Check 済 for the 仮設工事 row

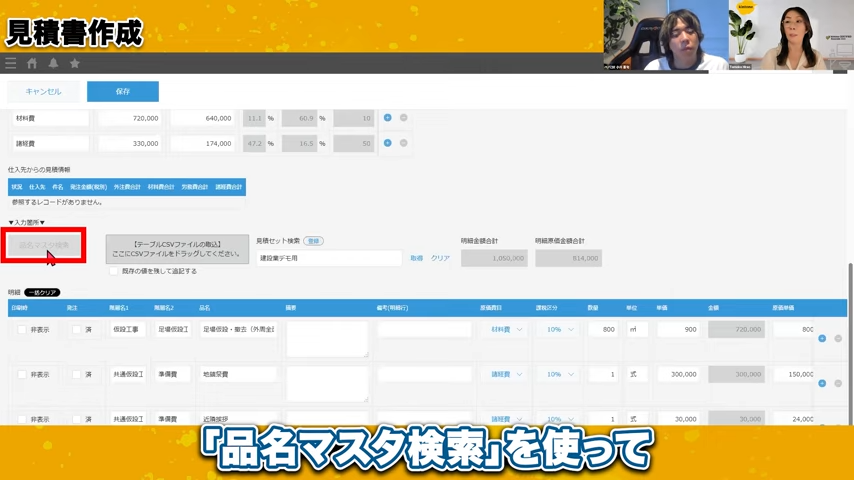(76, 330)
